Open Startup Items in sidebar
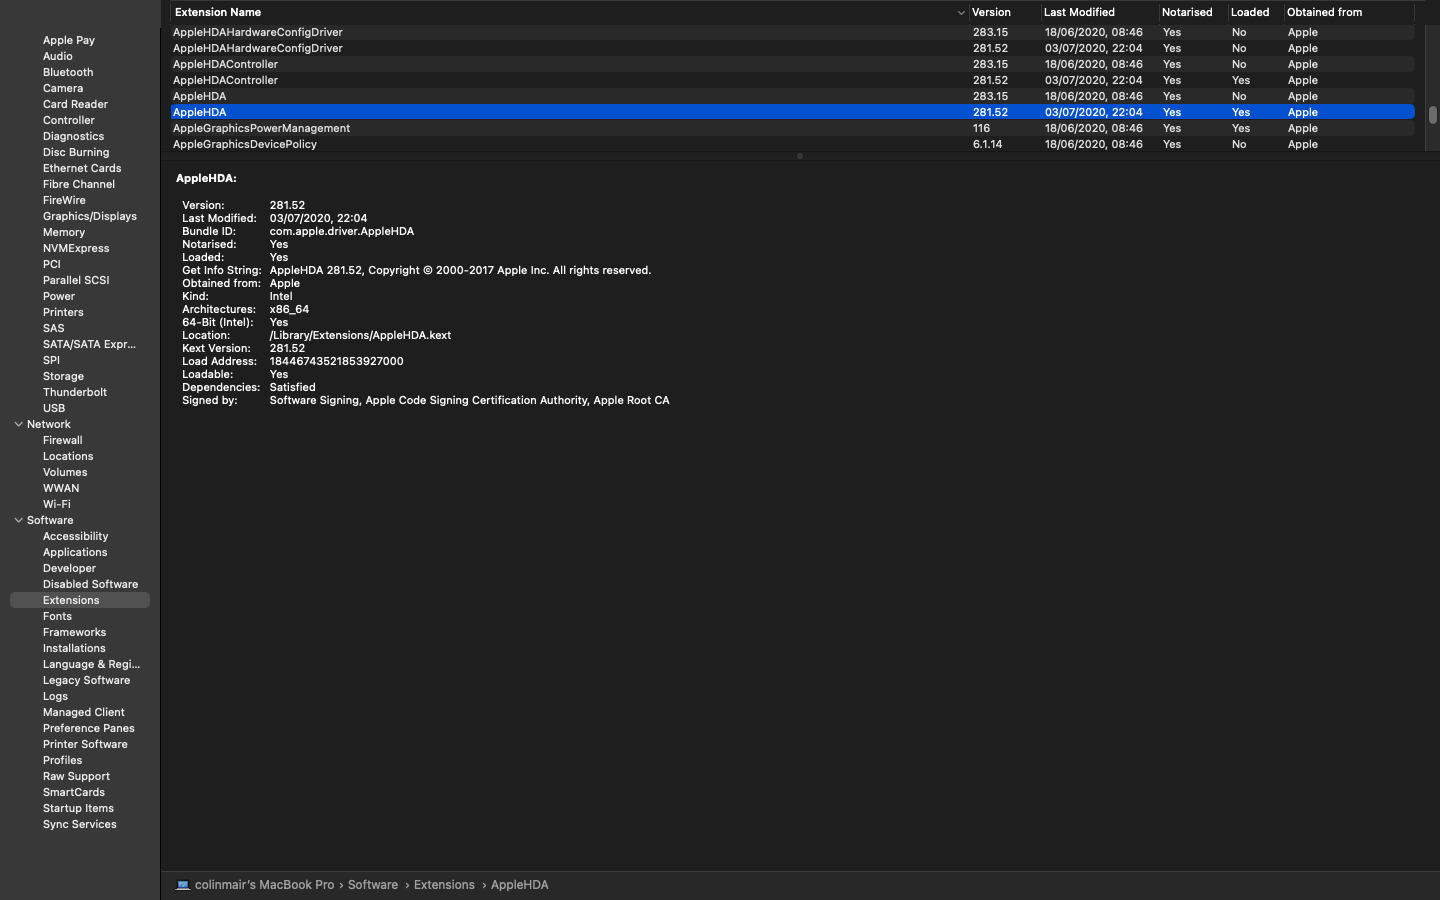 tap(78, 808)
